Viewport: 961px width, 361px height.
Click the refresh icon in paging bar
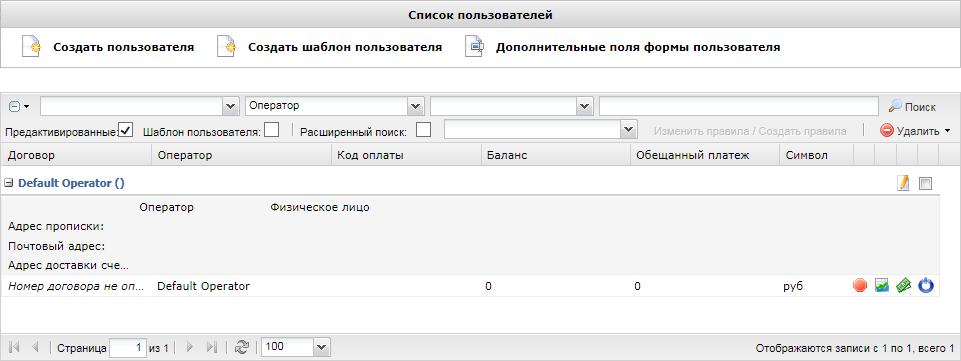(242, 347)
